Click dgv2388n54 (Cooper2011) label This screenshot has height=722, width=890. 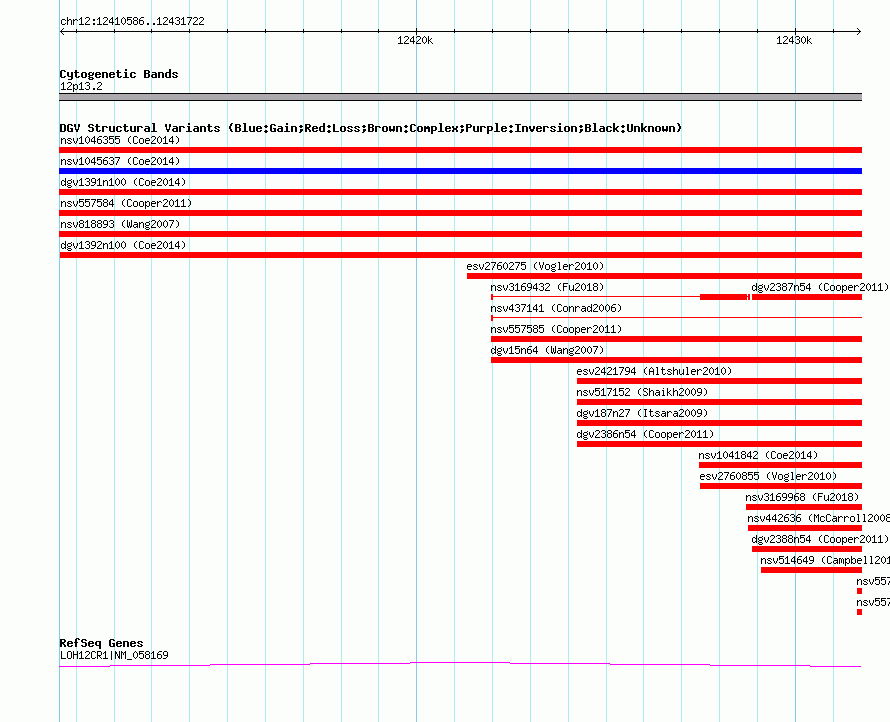(x=820, y=539)
